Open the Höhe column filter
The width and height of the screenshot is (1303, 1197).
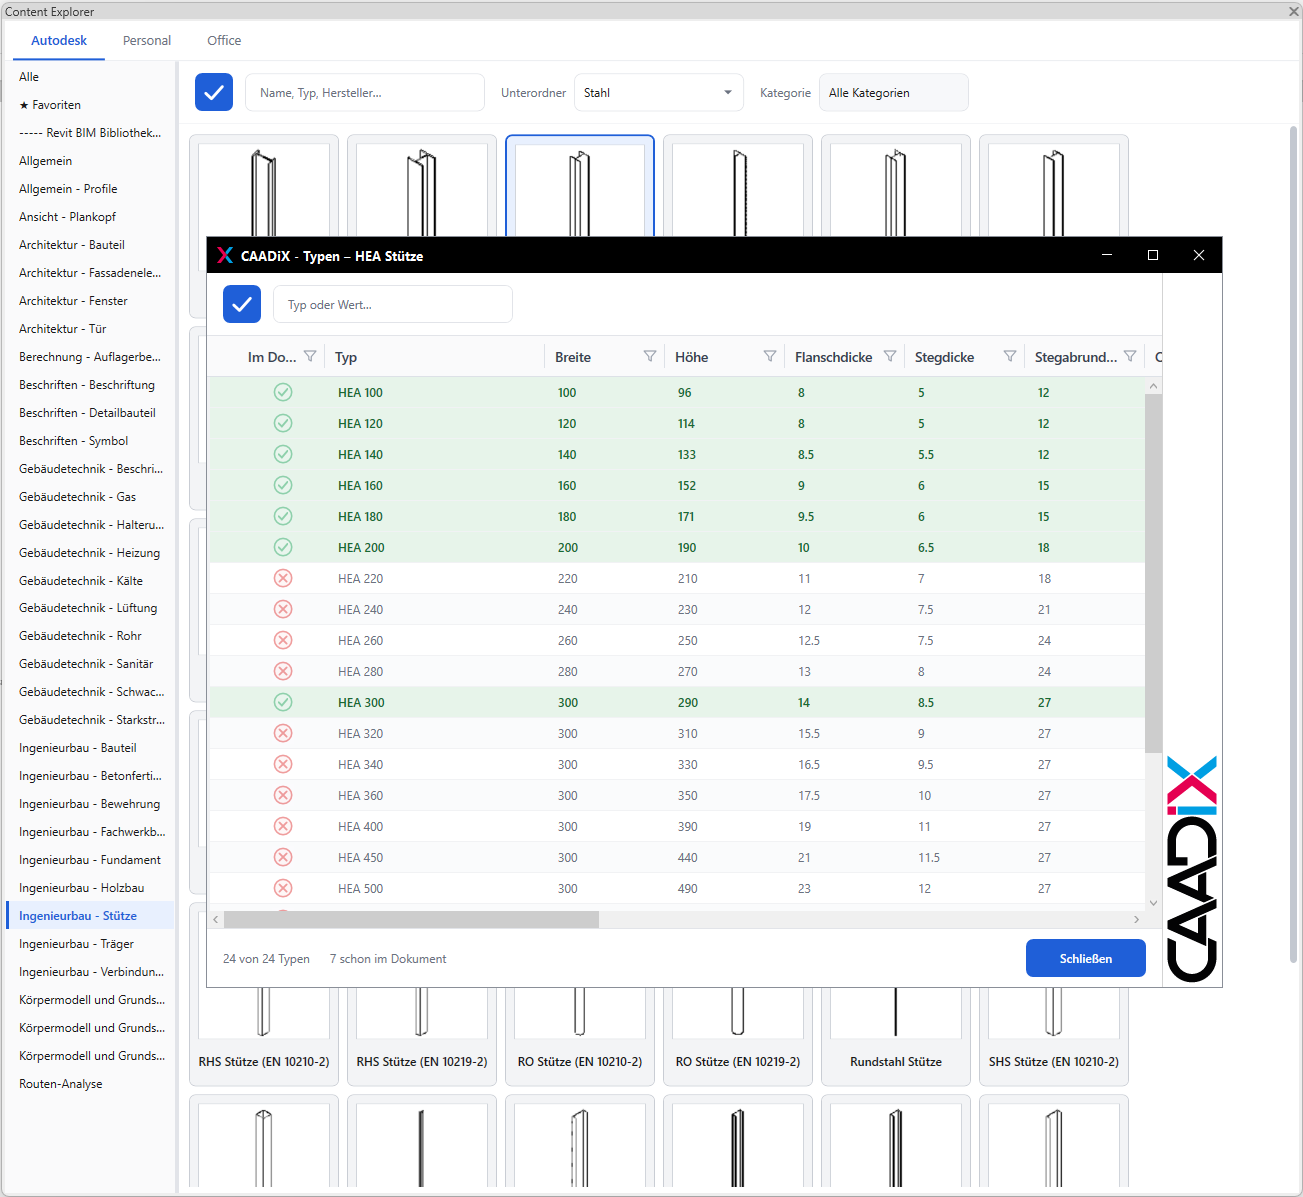[770, 357]
